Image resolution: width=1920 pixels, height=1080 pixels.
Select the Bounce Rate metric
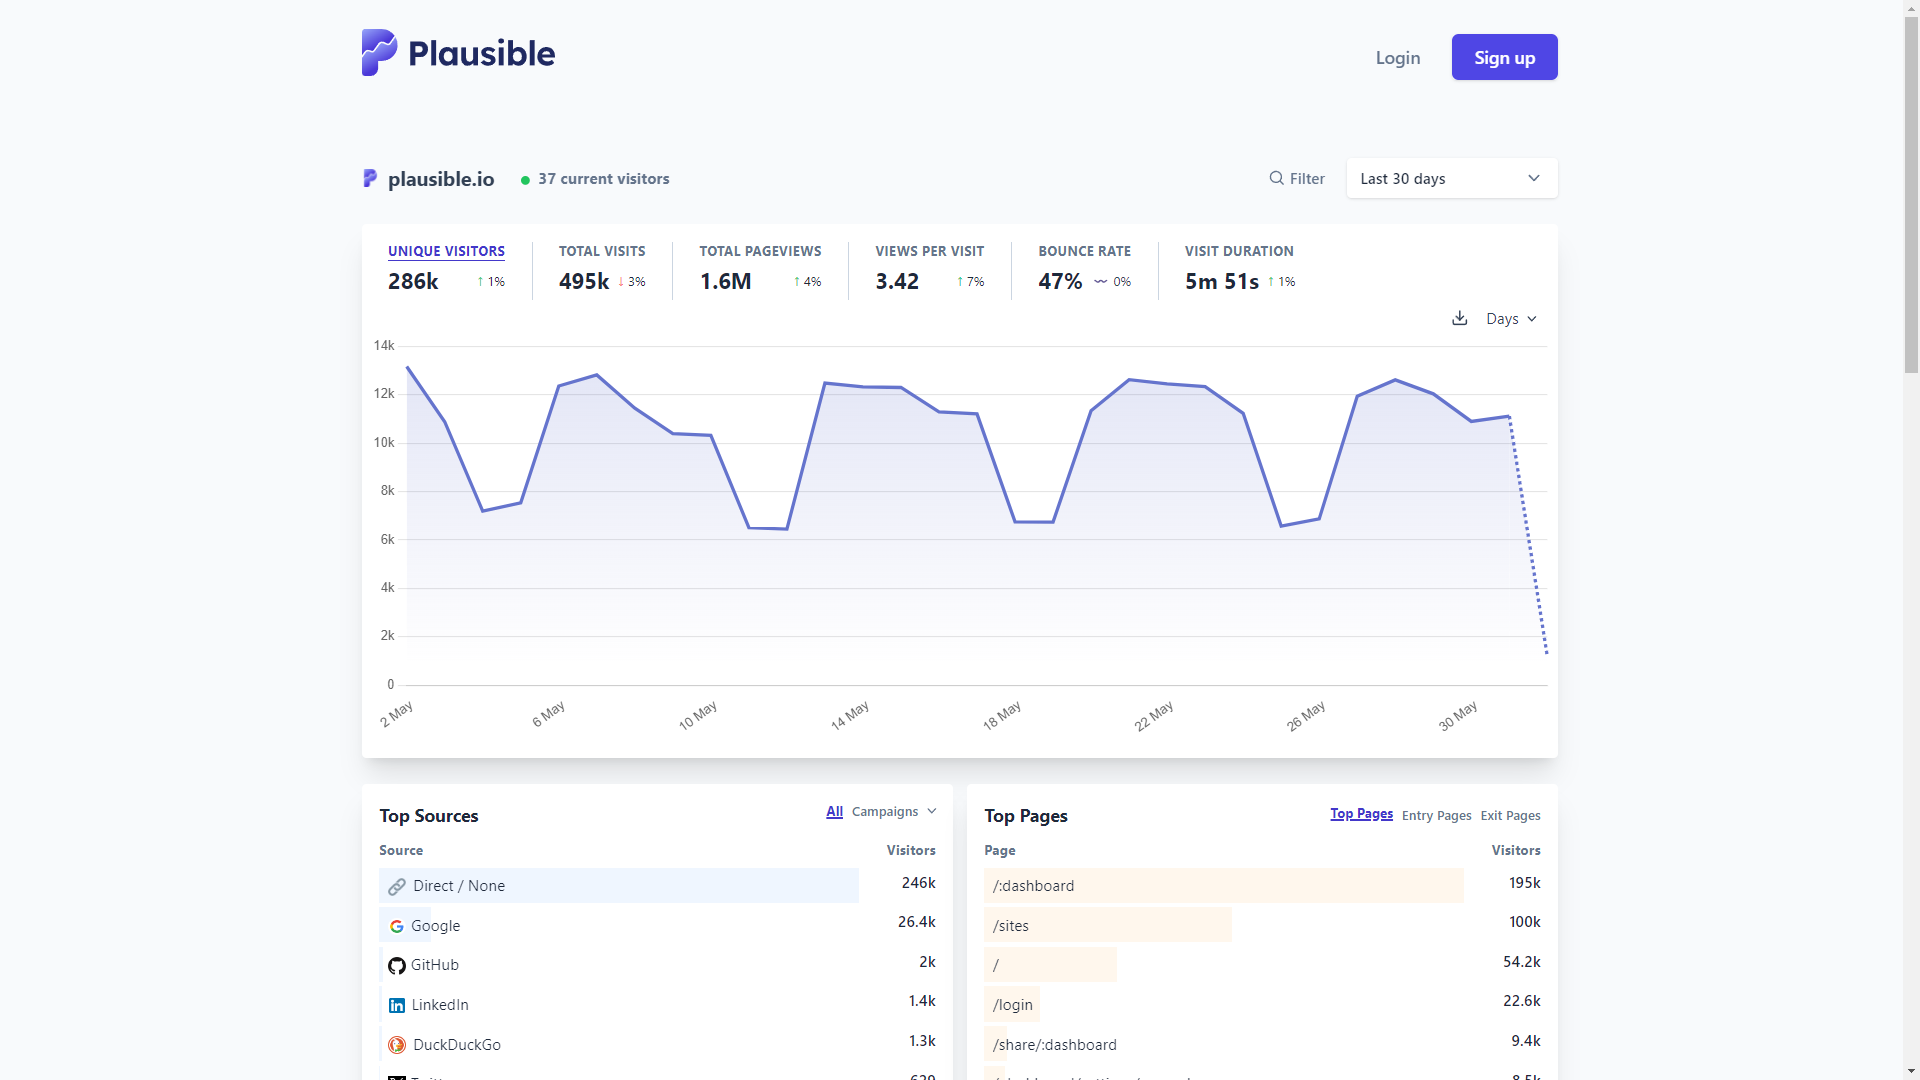tap(1084, 251)
